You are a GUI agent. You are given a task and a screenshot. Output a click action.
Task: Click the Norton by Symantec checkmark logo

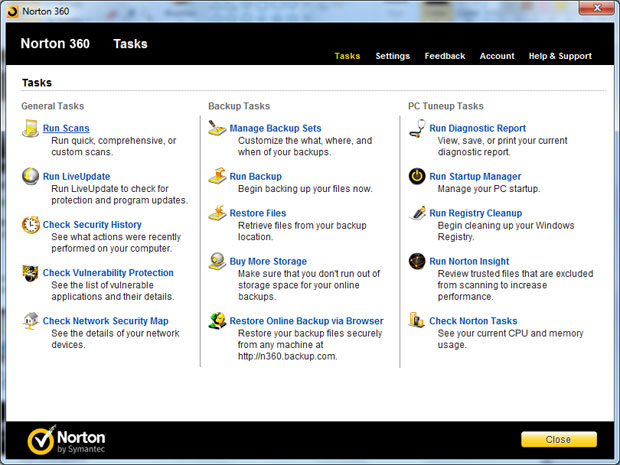click(41, 440)
